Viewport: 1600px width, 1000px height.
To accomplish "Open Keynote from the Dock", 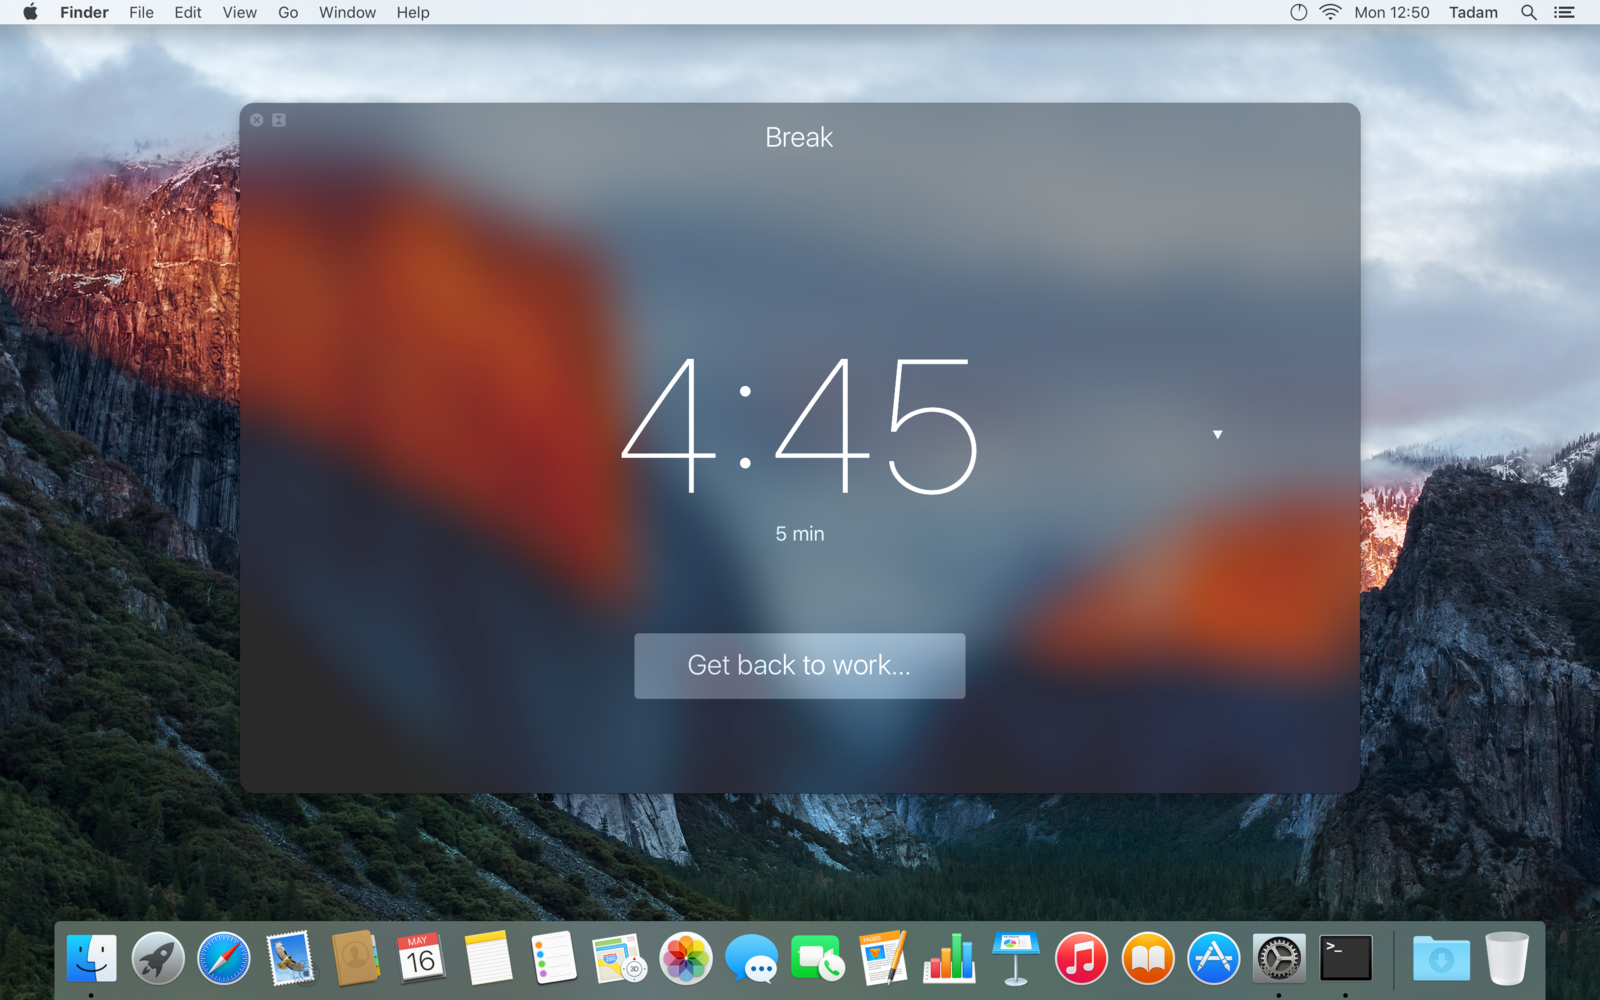I will pos(1015,958).
